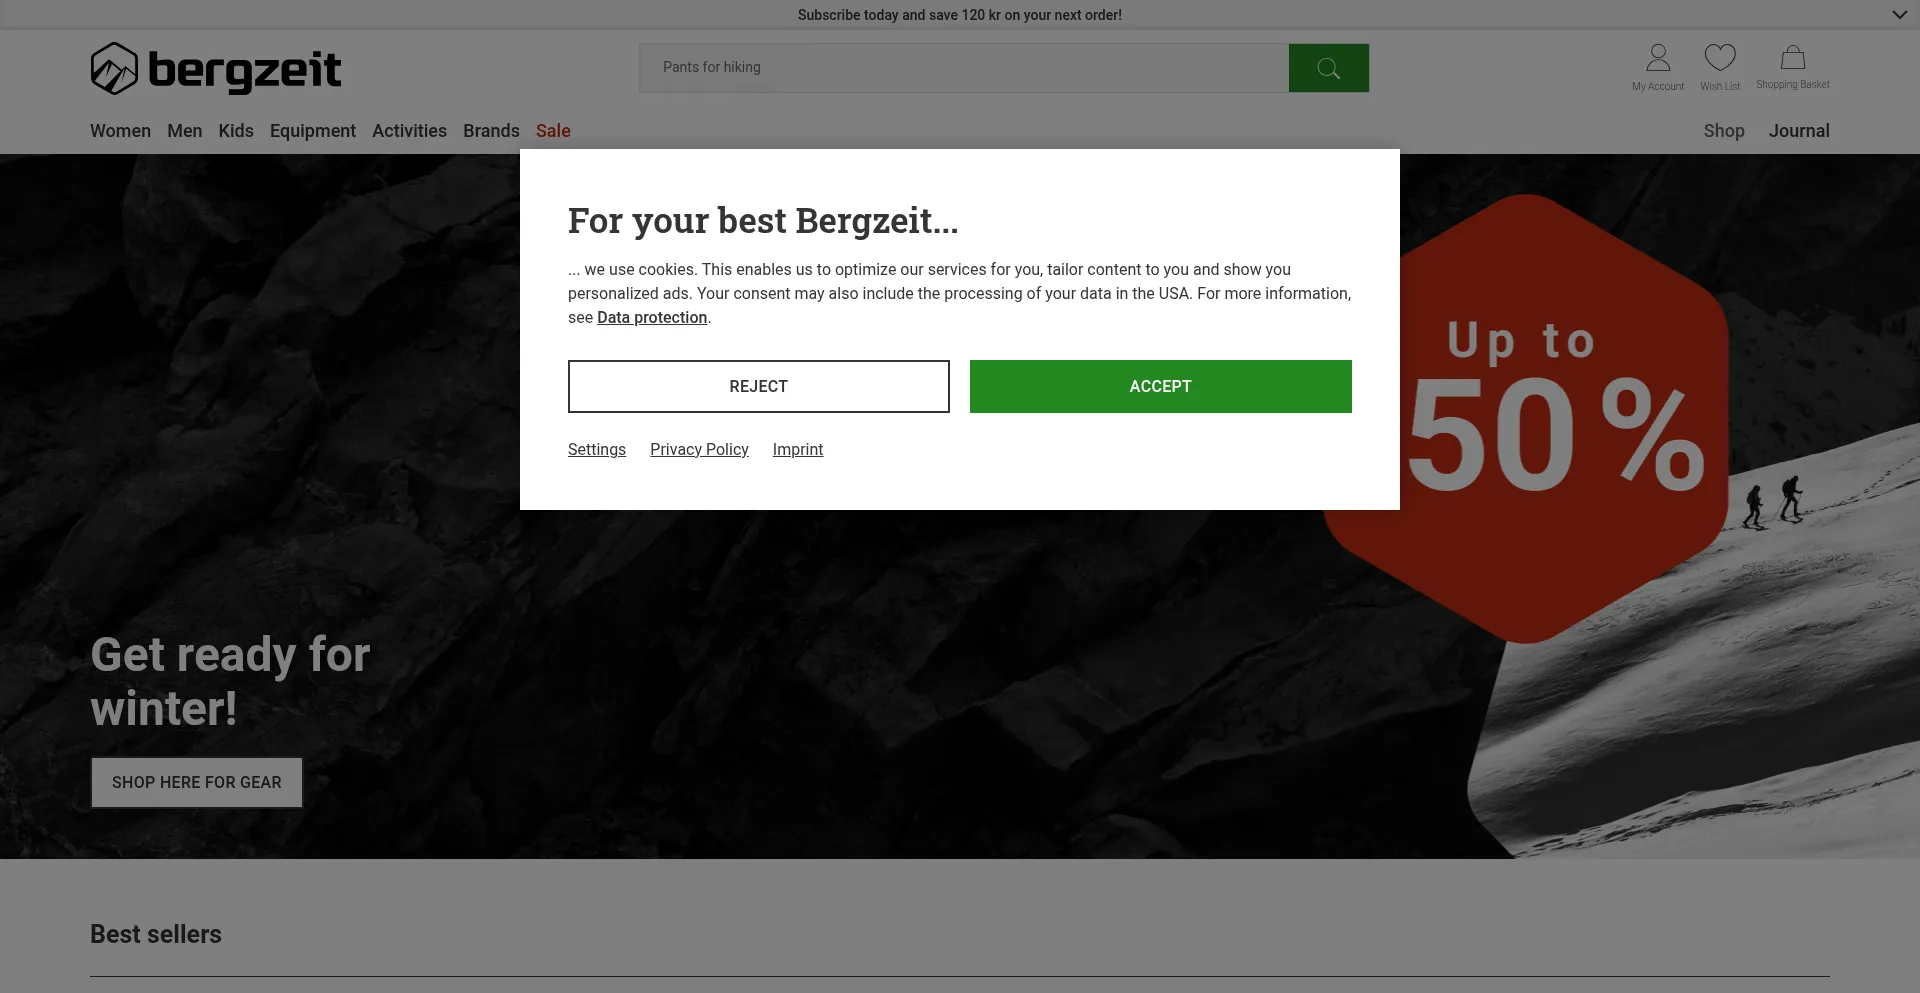Click the subscribe and save 120 kr banner text
Image resolution: width=1920 pixels, height=993 pixels.
960,15
